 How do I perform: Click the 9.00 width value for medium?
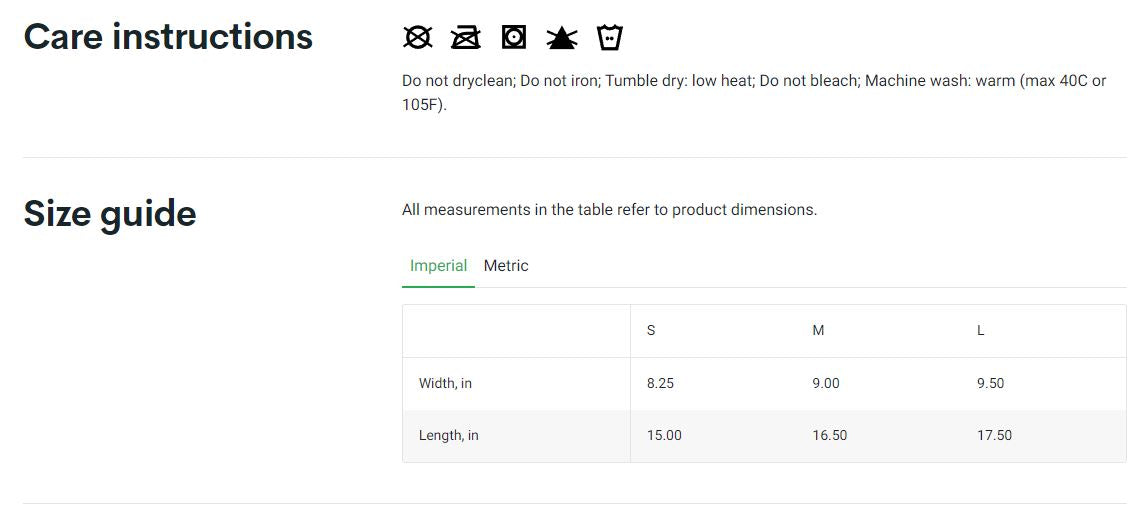pos(826,384)
